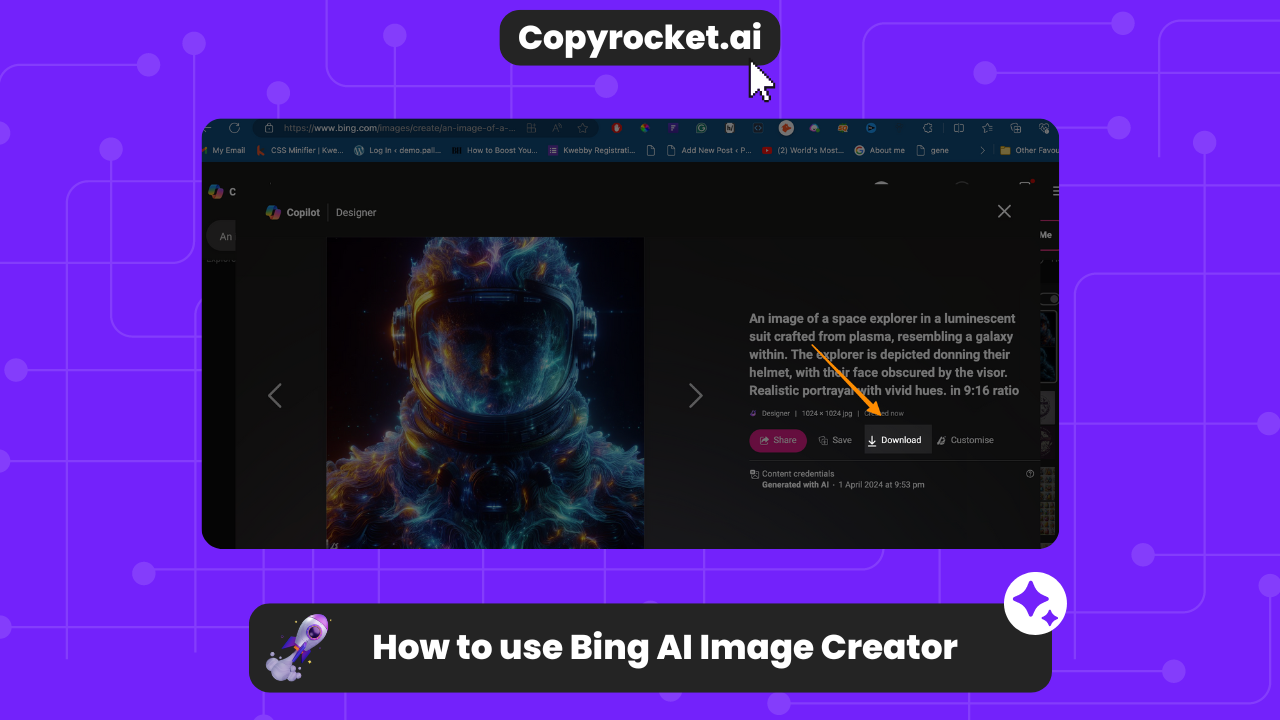This screenshot has width=1280, height=720.
Task: Open the CSS Minifier bookmark
Action: coord(300,151)
